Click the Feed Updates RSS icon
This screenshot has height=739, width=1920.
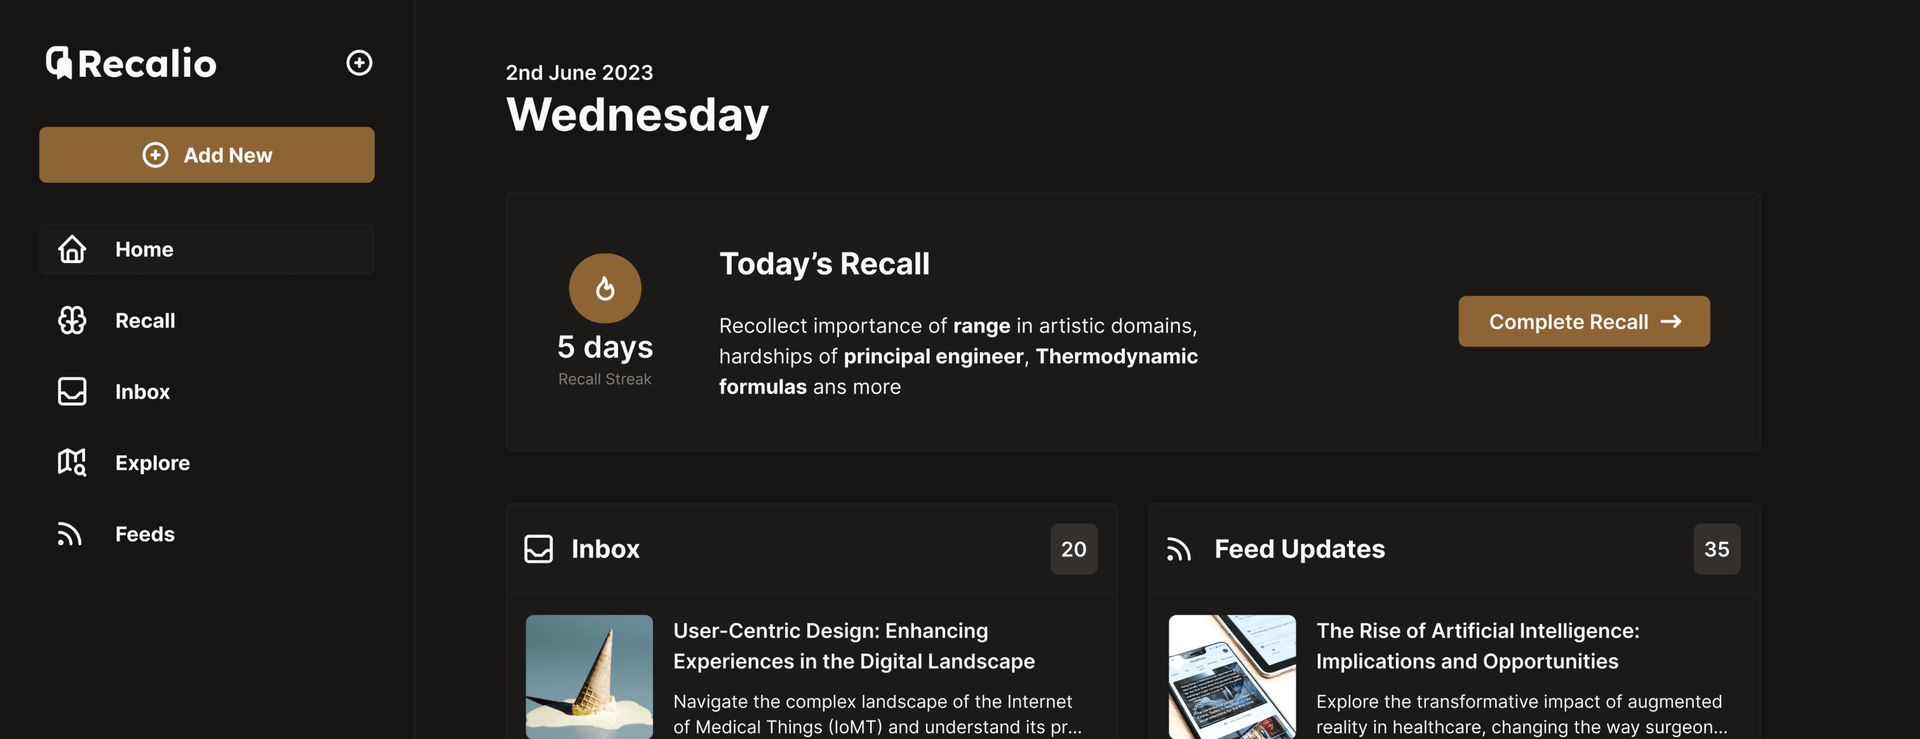(x=1179, y=549)
